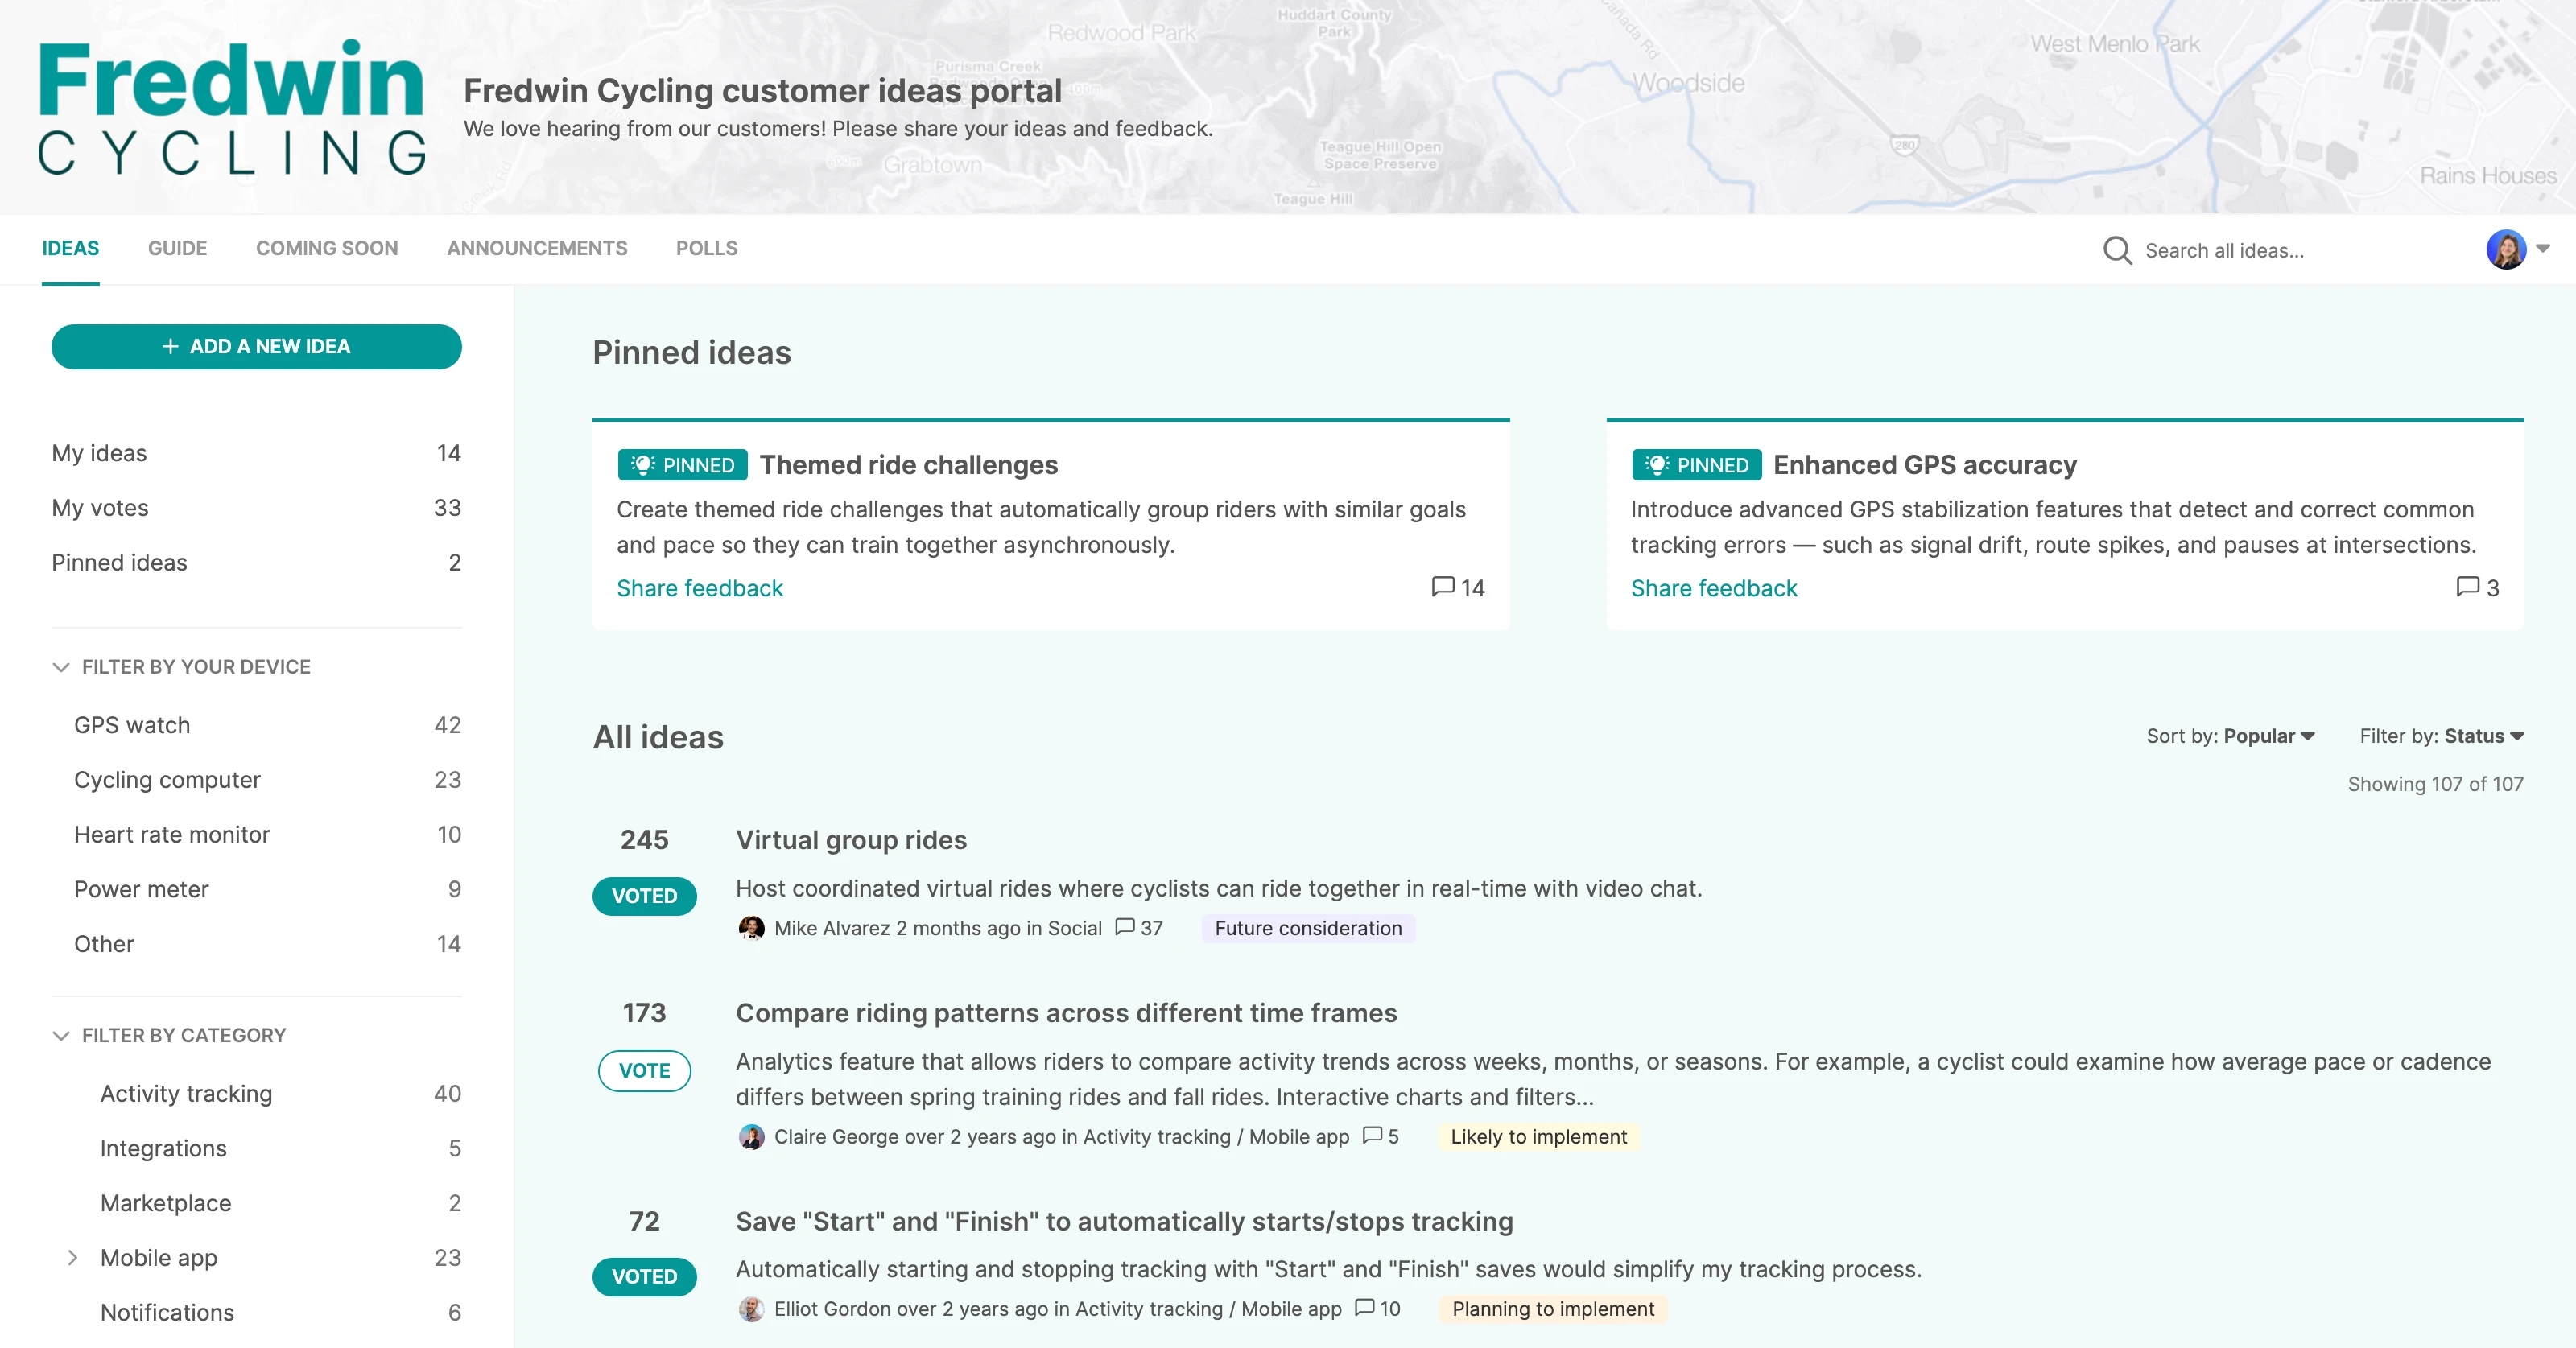
Task: Switch to the COMING SOON tab
Action: (x=326, y=248)
